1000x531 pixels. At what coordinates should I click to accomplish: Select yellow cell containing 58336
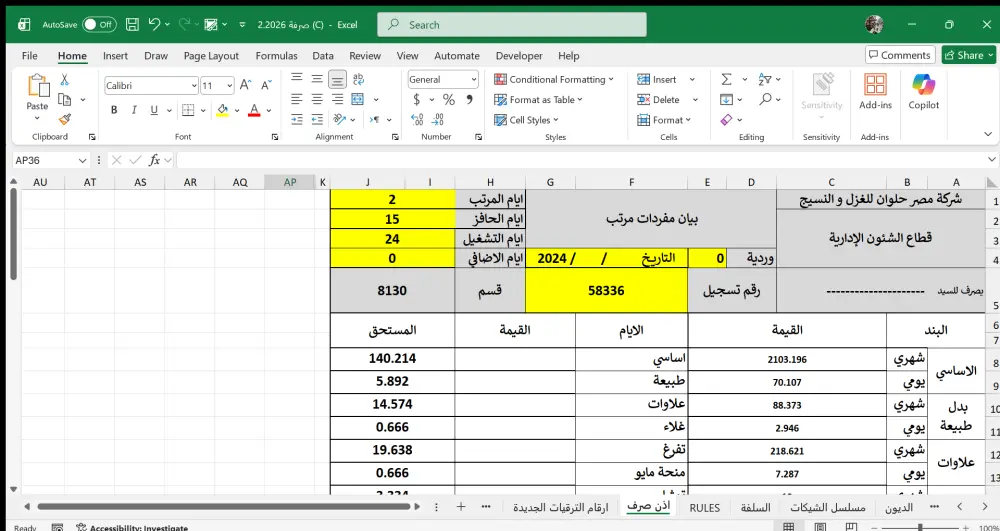[x=607, y=291]
